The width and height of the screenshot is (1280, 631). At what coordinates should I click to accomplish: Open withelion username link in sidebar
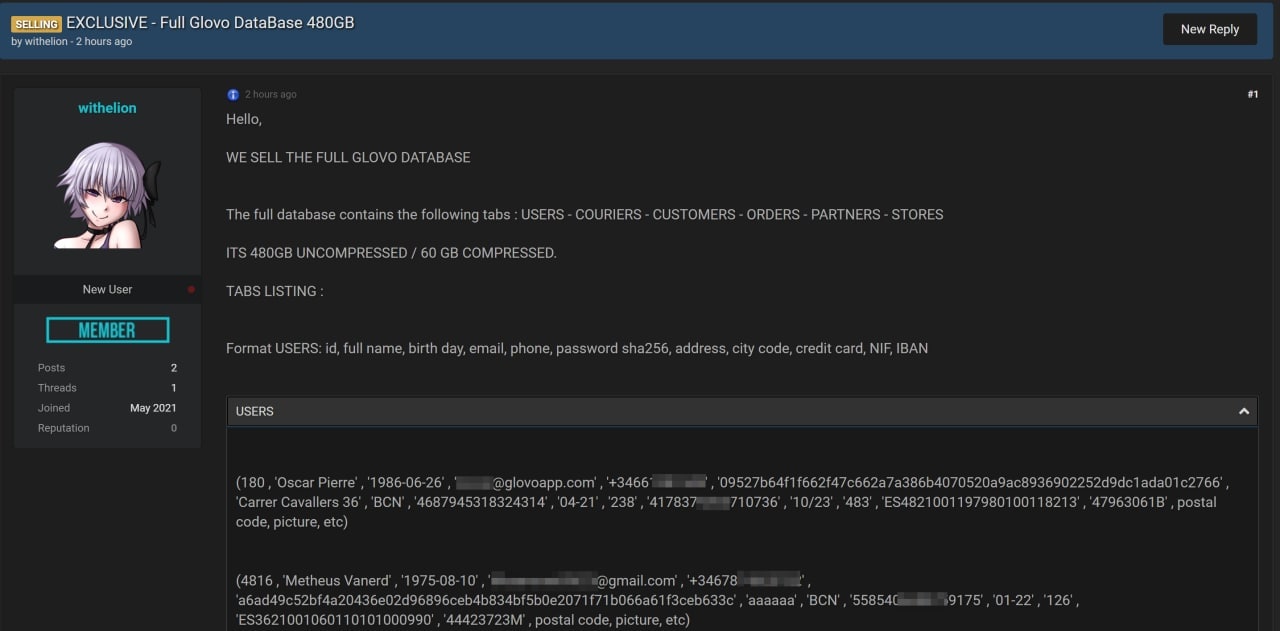(x=107, y=108)
